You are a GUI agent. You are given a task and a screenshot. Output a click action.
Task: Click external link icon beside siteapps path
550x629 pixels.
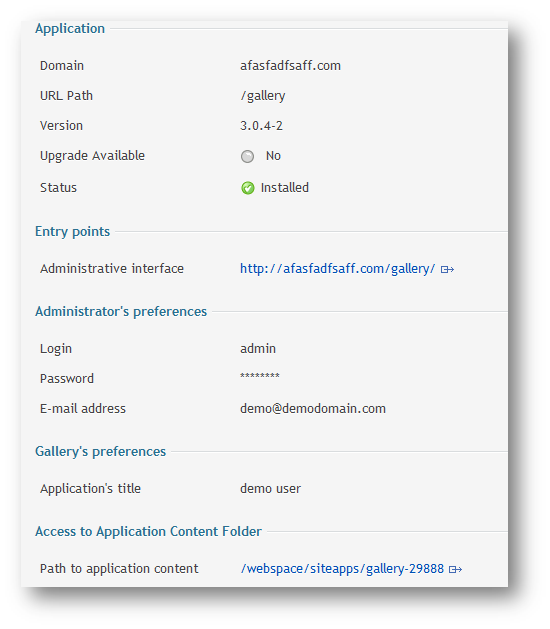pyautogui.click(x=455, y=569)
